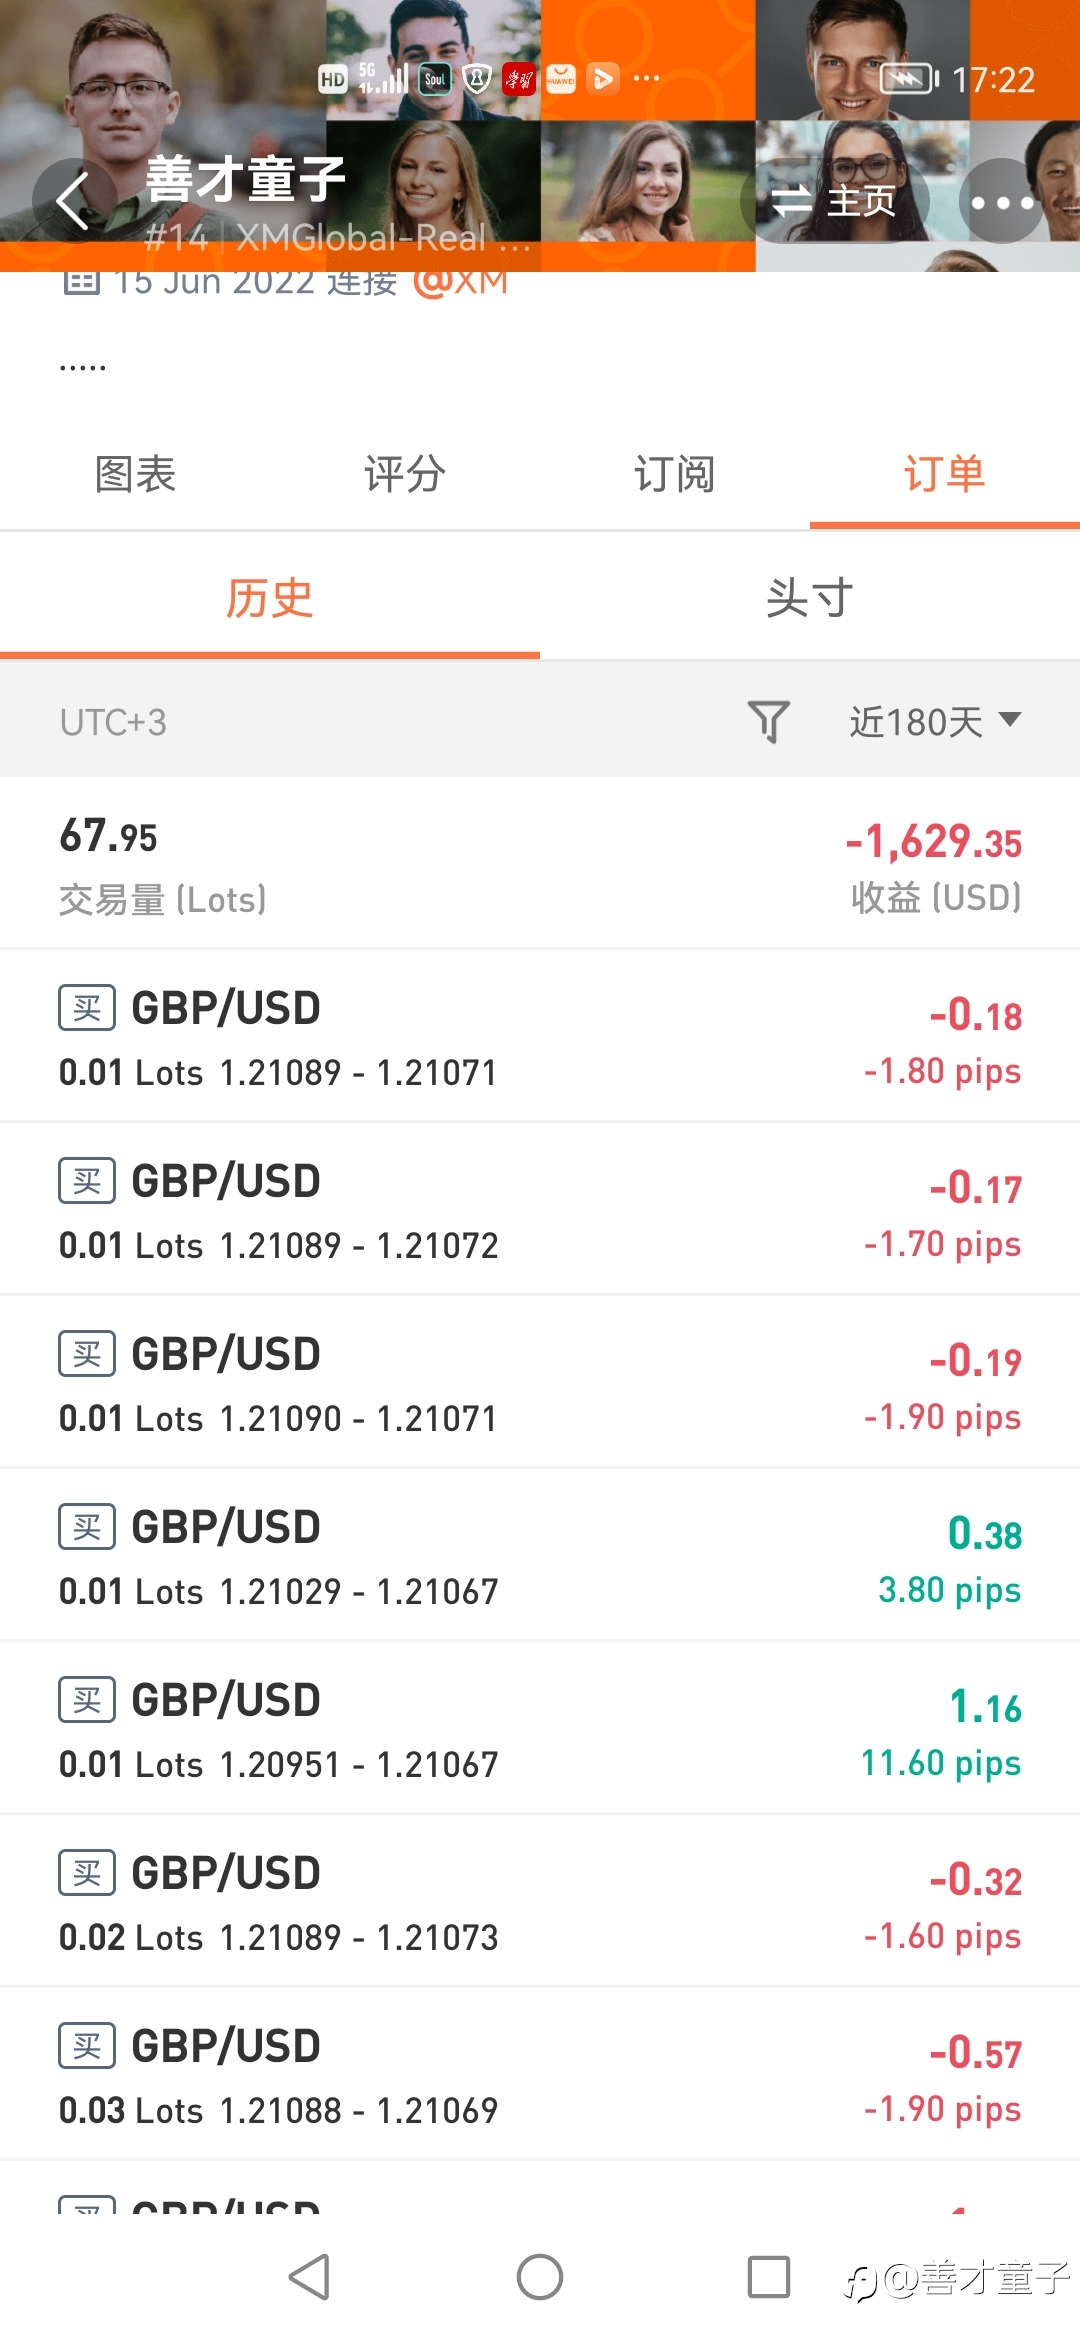This screenshot has width=1080, height=2340.
Task: Open the 图表 chart tab
Action: click(135, 474)
